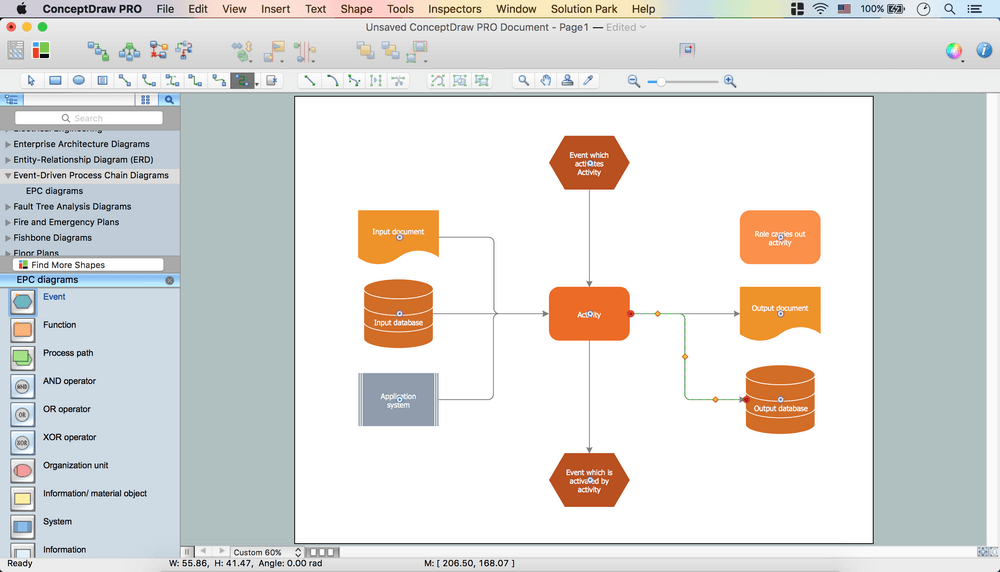Toggle the library tree view button
Viewport: 1000px width, 572px height.
coord(12,100)
